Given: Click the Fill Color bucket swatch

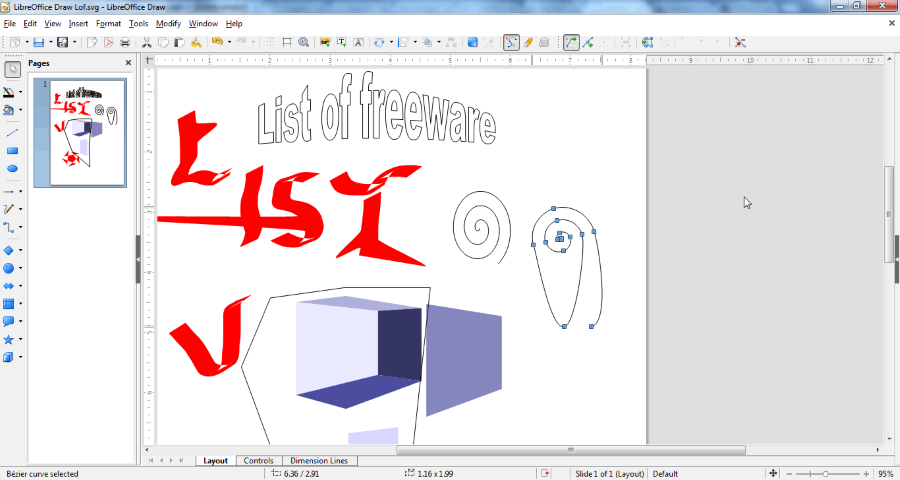Looking at the screenshot, I should click(9, 110).
